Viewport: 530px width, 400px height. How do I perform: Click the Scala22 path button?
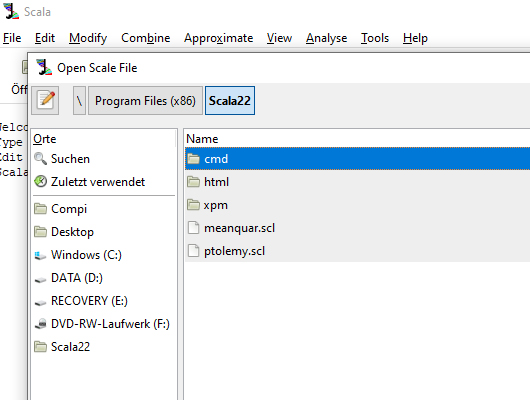click(230, 100)
